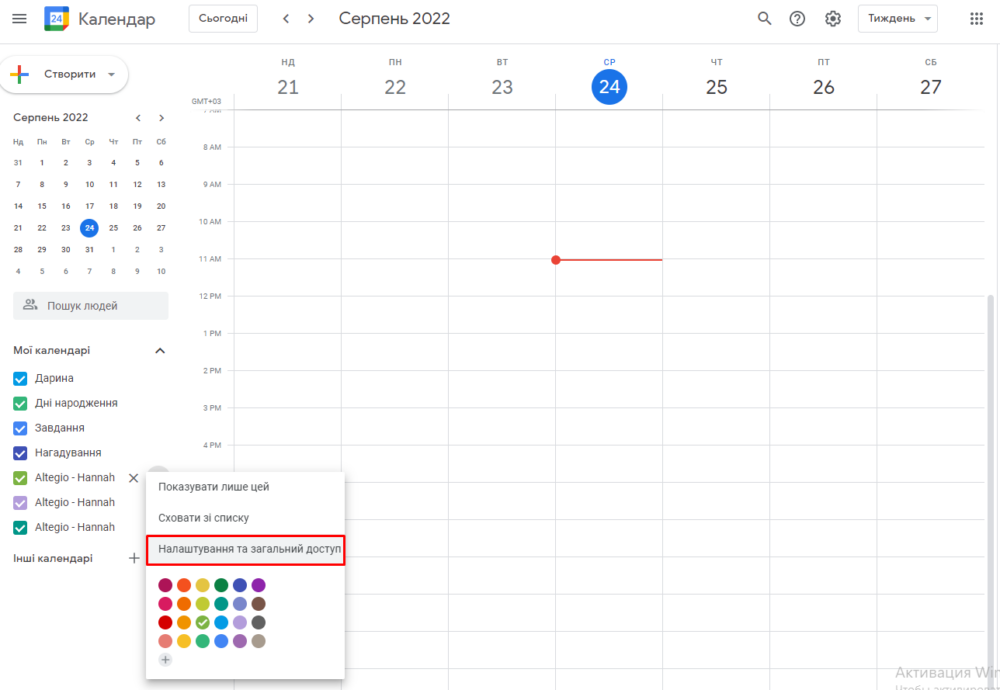
Task: Open the main hamburger menu
Action: tap(19, 18)
